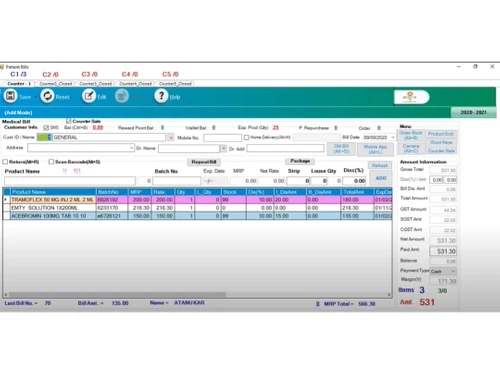Enable the Scan Barcode checkbox
Viewport: 500px width, 375px height.
[x=51, y=162]
